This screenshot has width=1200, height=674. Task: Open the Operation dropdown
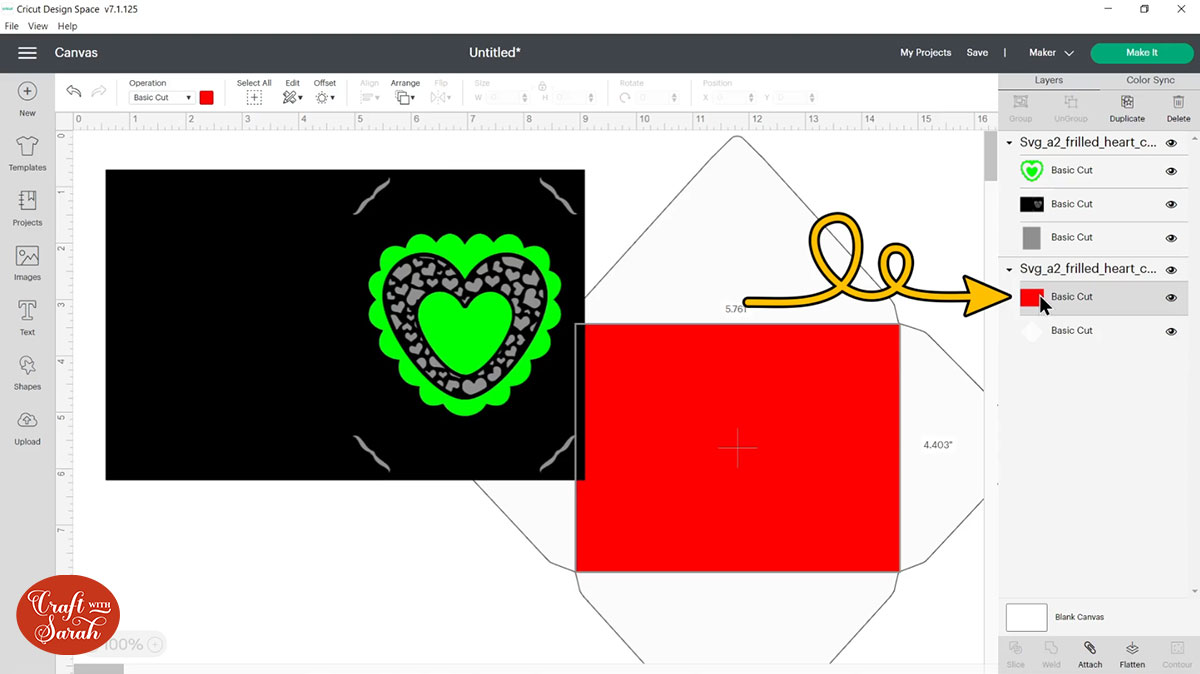(160, 97)
